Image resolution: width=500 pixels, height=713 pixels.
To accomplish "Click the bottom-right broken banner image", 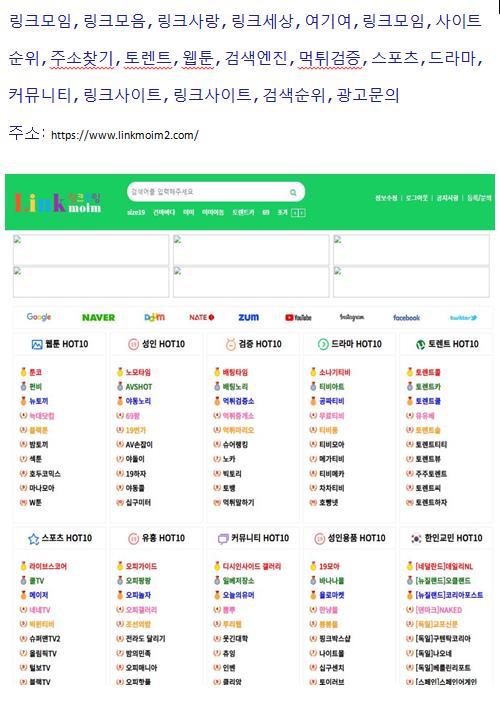I will pyautogui.click(x=411, y=282).
